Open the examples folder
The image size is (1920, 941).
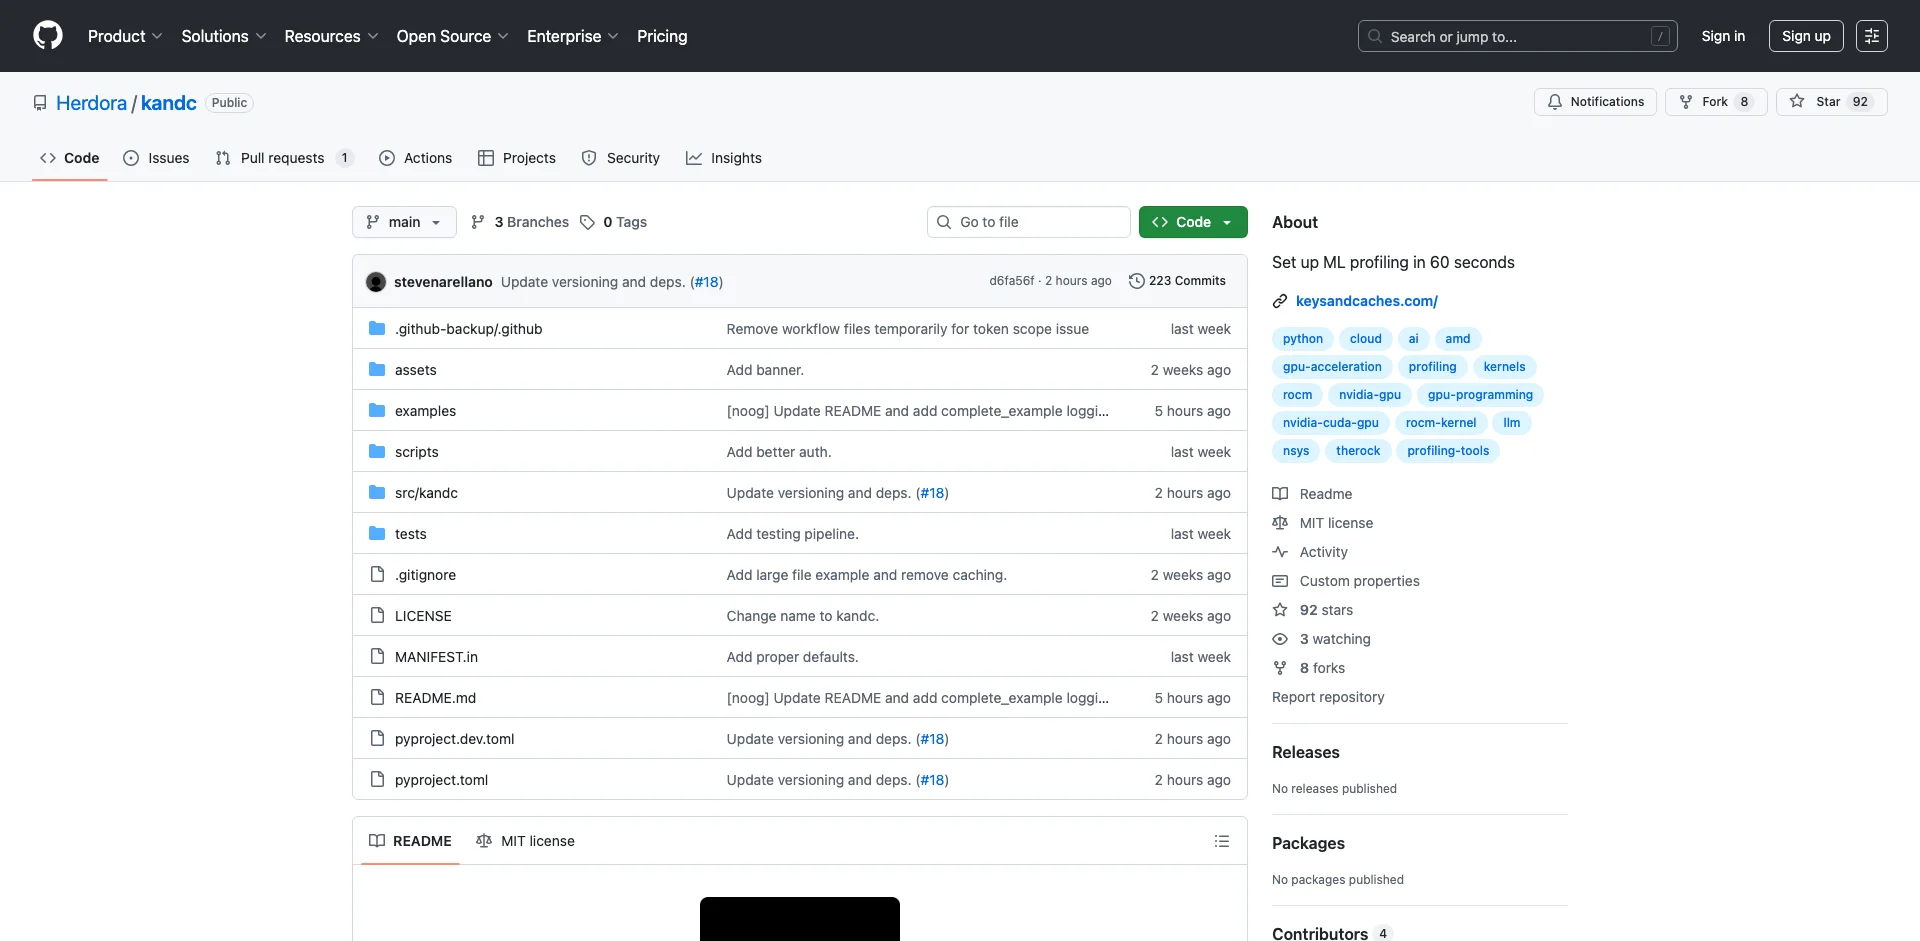click(x=425, y=411)
